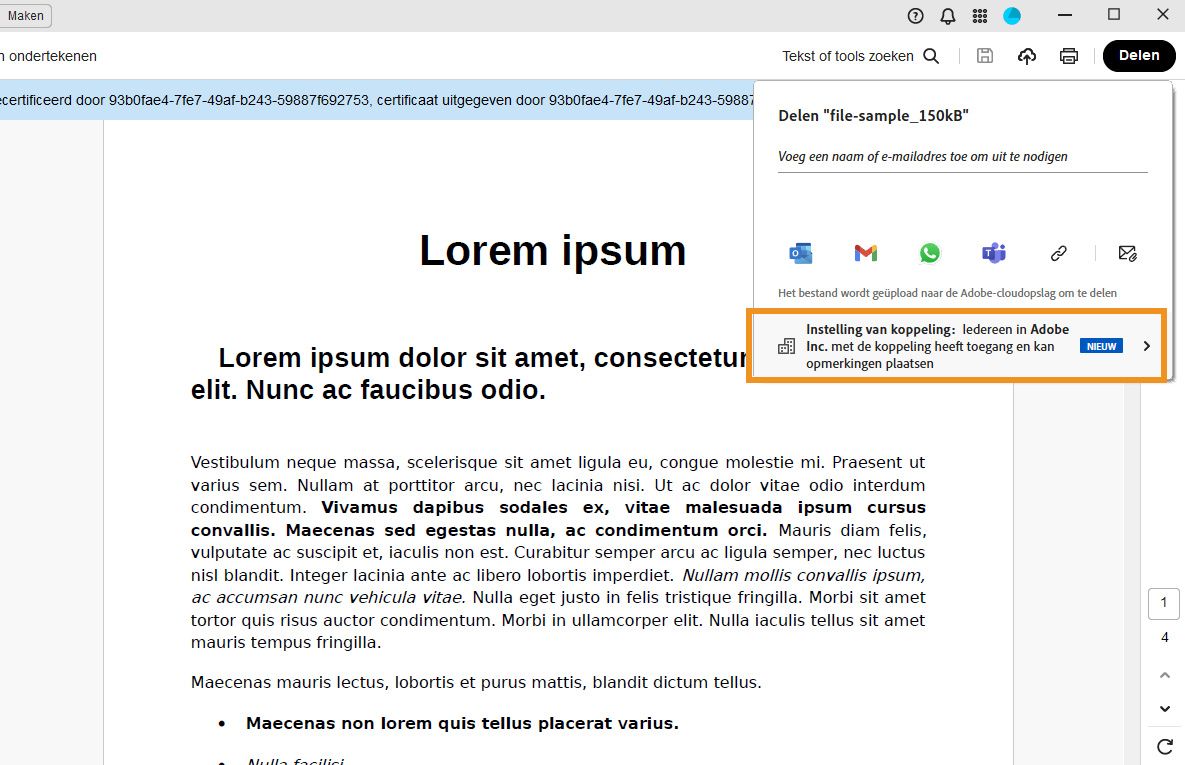Screen dimensions: 1185x765
Task: Open the apps grid menu
Action: [x=979, y=15]
